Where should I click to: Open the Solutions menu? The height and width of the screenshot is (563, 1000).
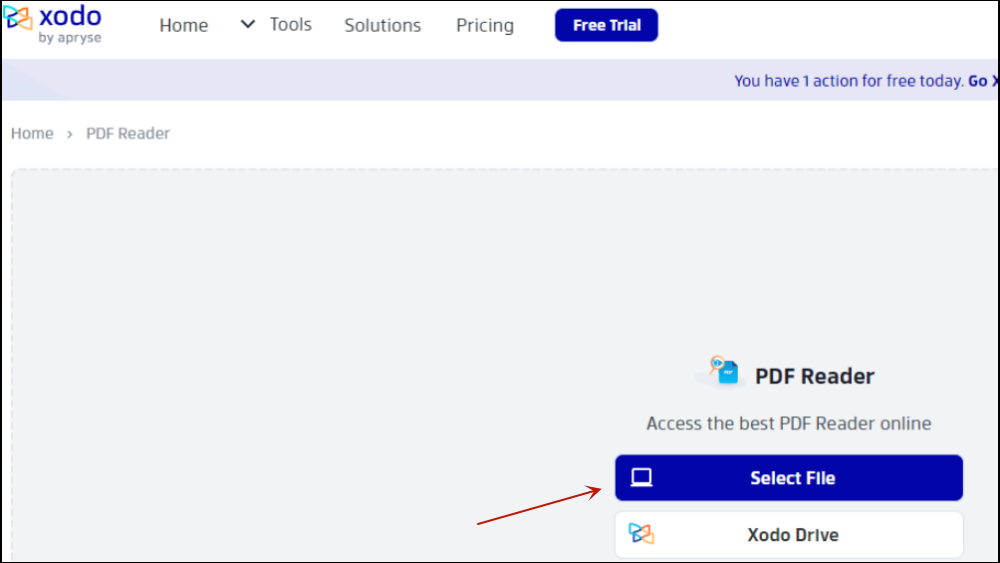coord(383,26)
